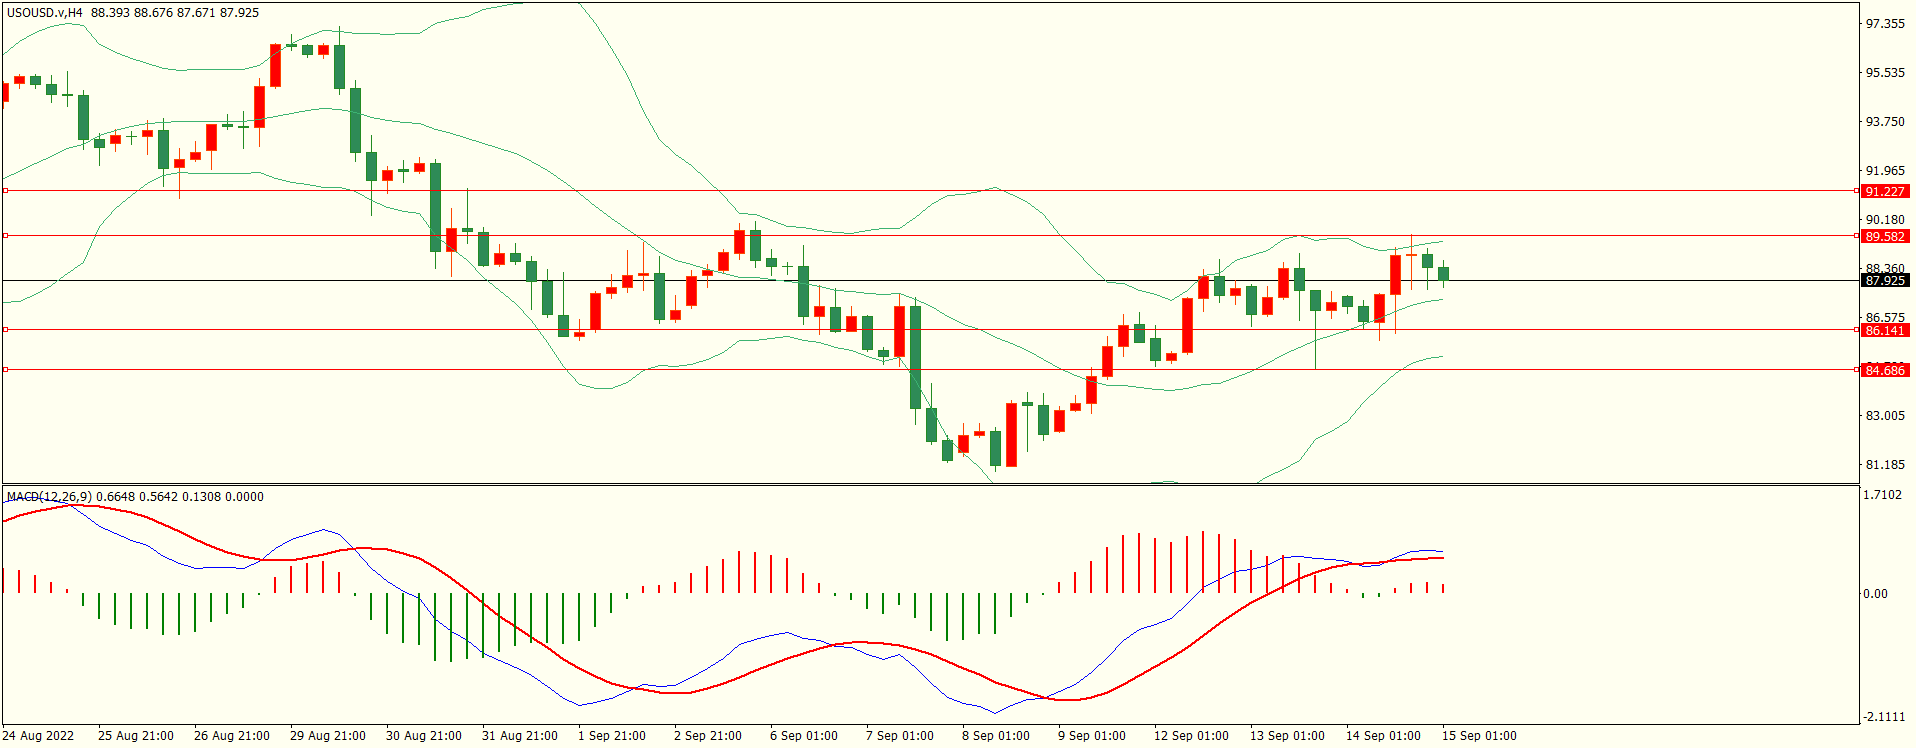Click the 83.005 value on price axis
Image resolution: width=1916 pixels, height=748 pixels.
tap(1885, 415)
